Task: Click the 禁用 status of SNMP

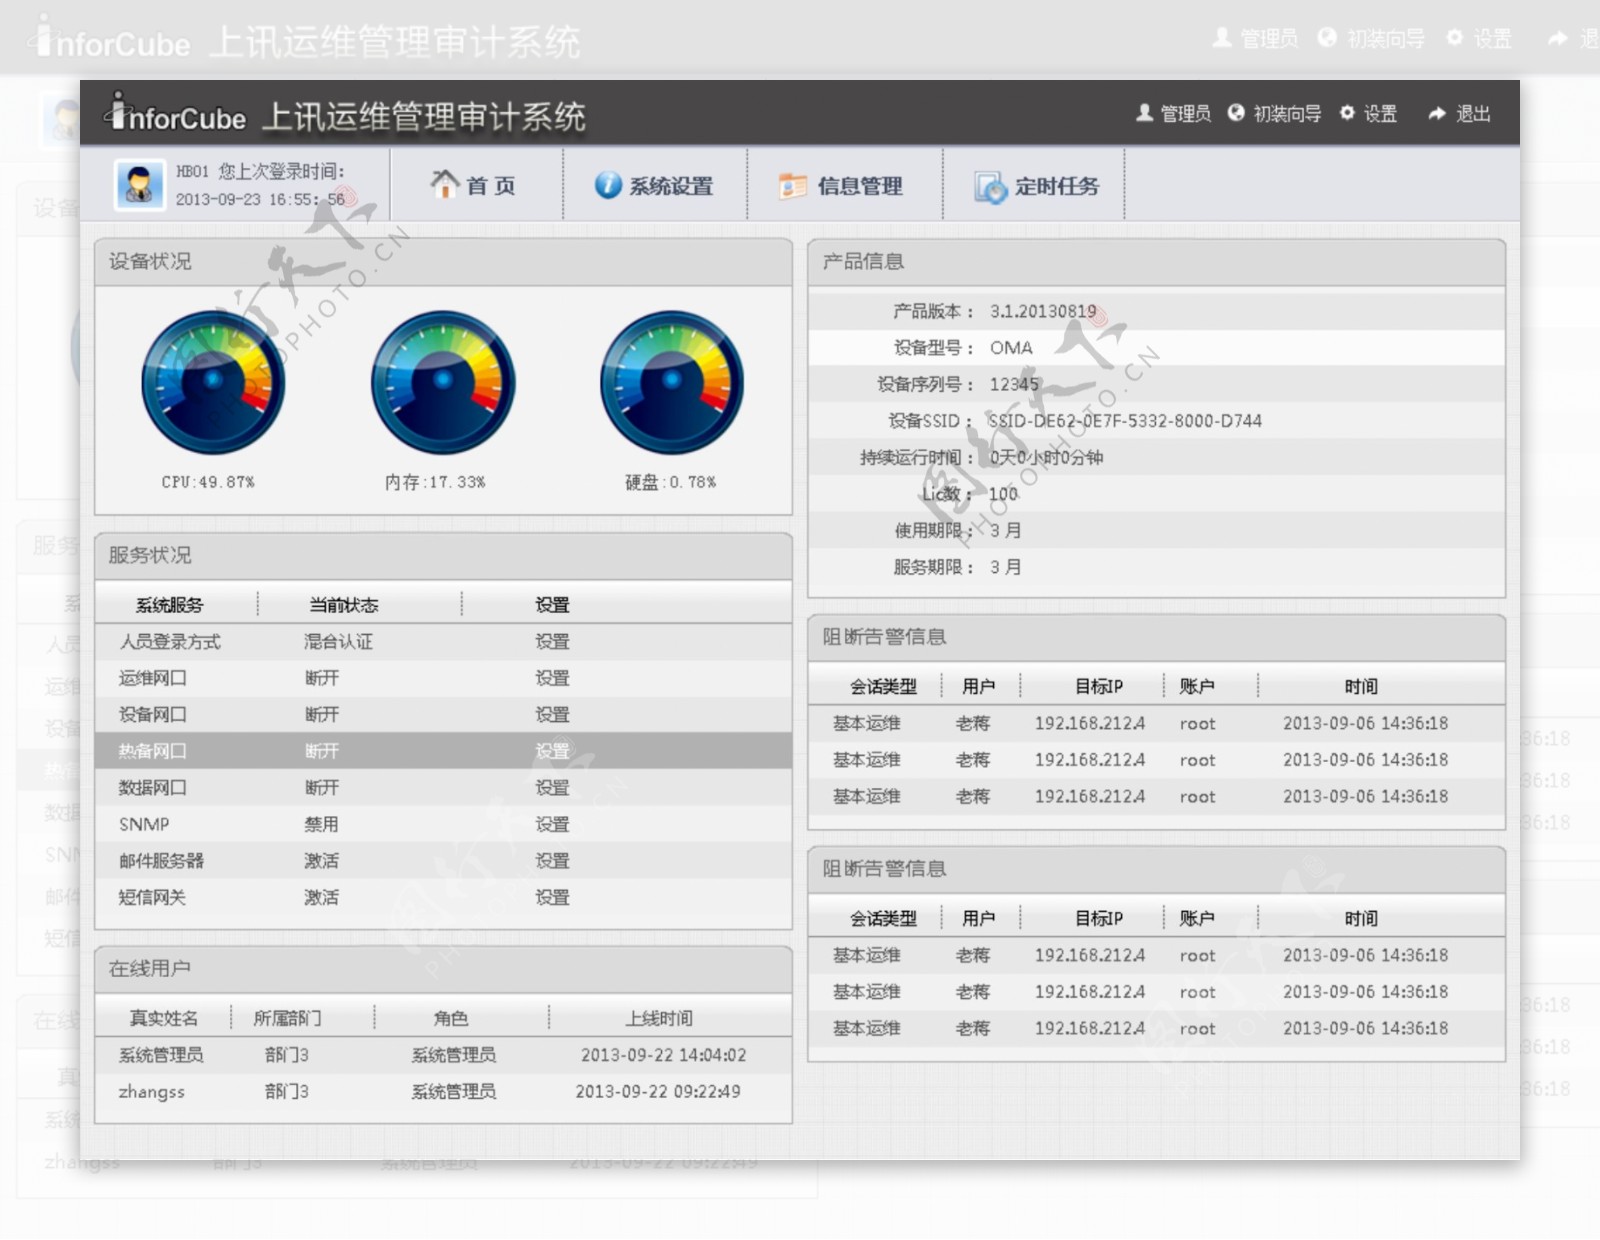Action: coord(321,824)
